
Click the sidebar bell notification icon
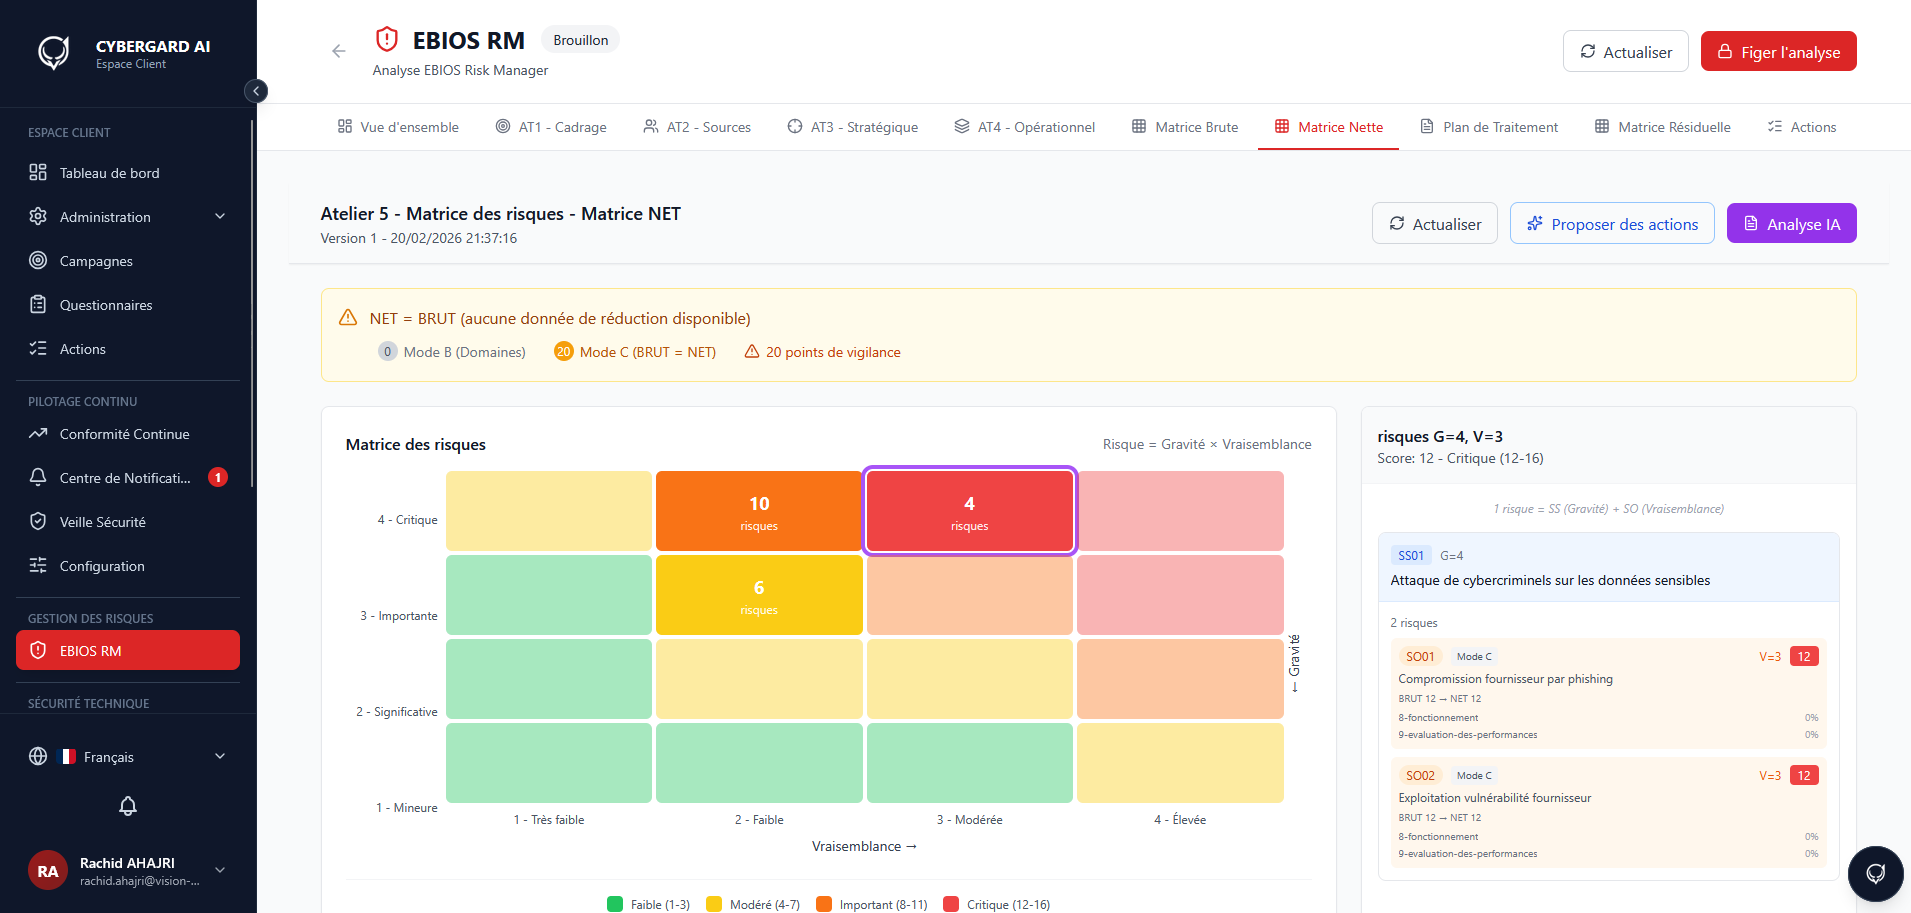[x=128, y=806]
